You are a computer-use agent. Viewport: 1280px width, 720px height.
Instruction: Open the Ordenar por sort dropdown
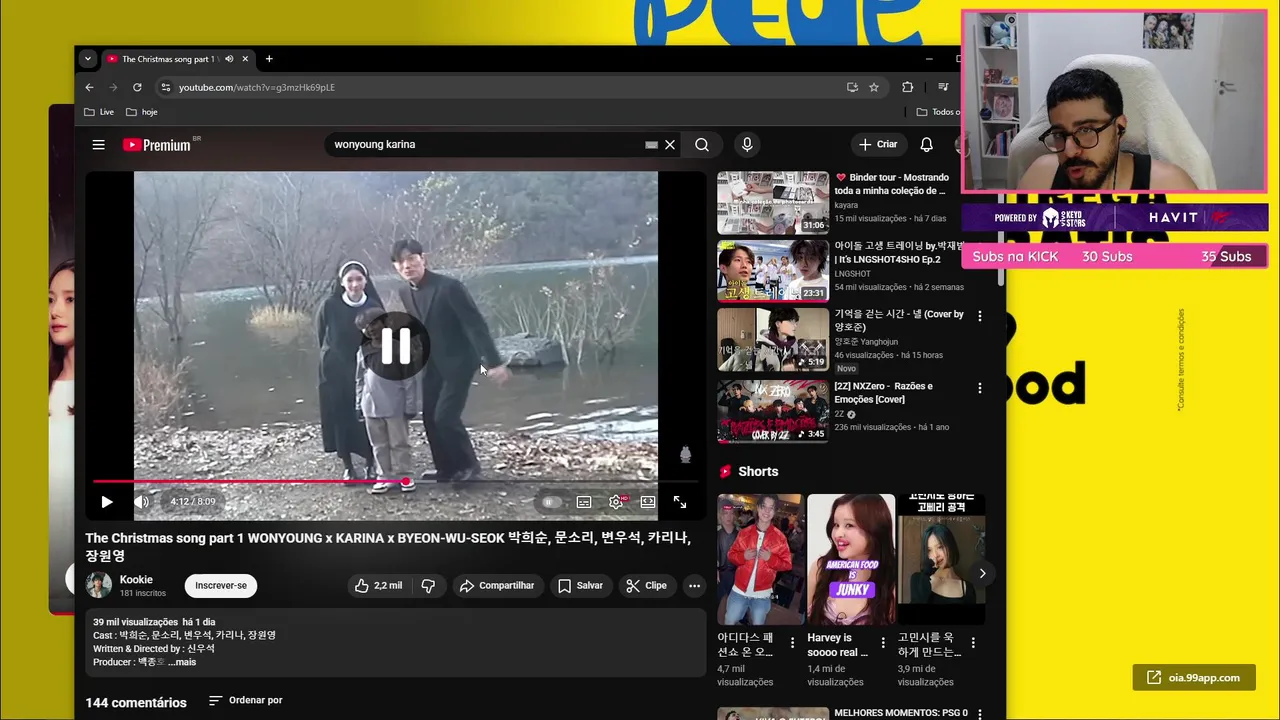[245, 701]
